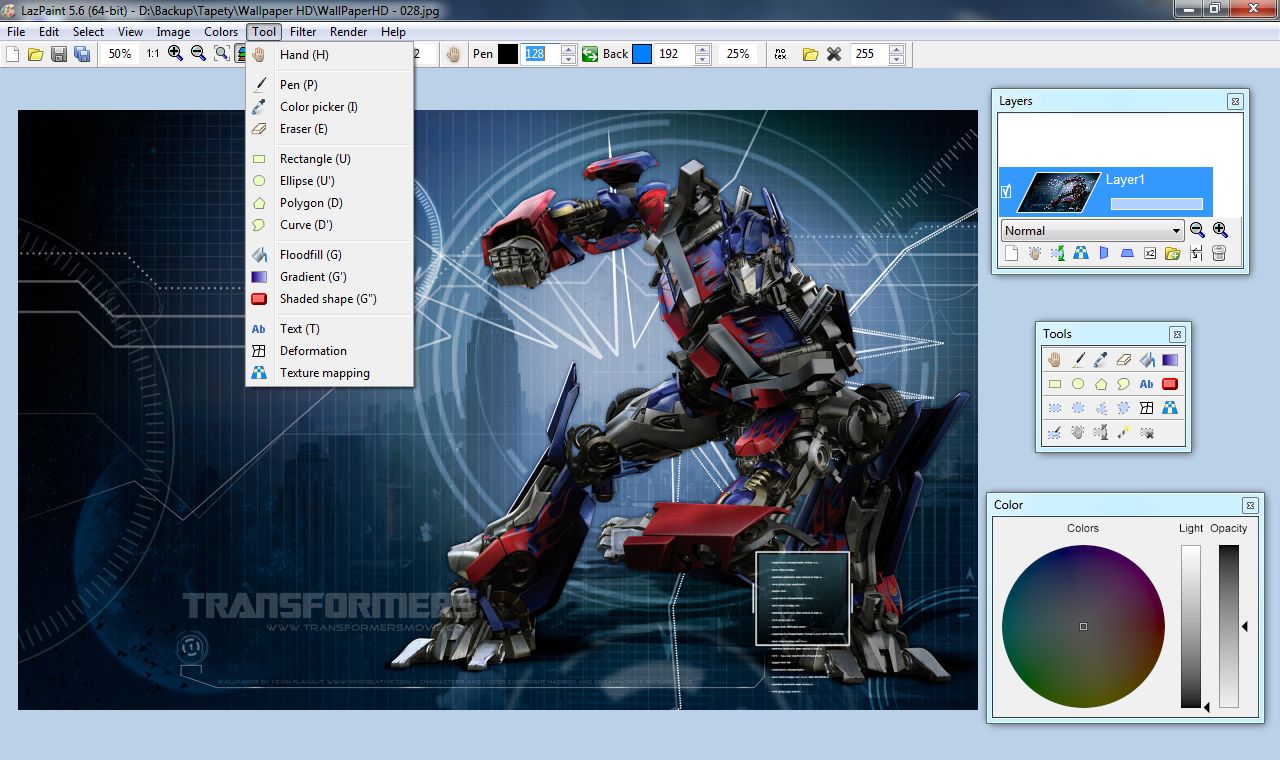Select Gradient tool in Tools panel

click(x=1170, y=359)
